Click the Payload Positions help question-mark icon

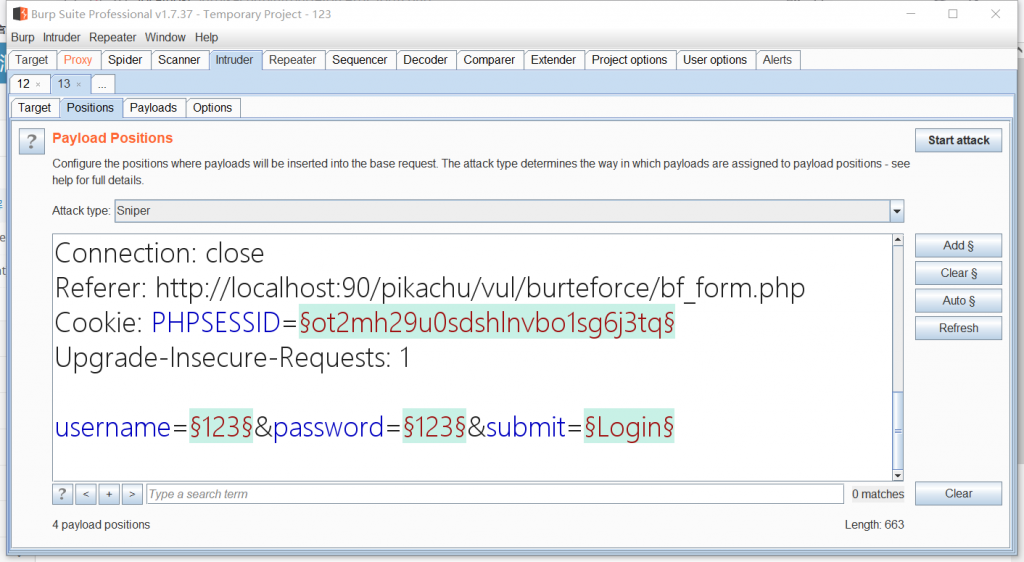pos(31,141)
